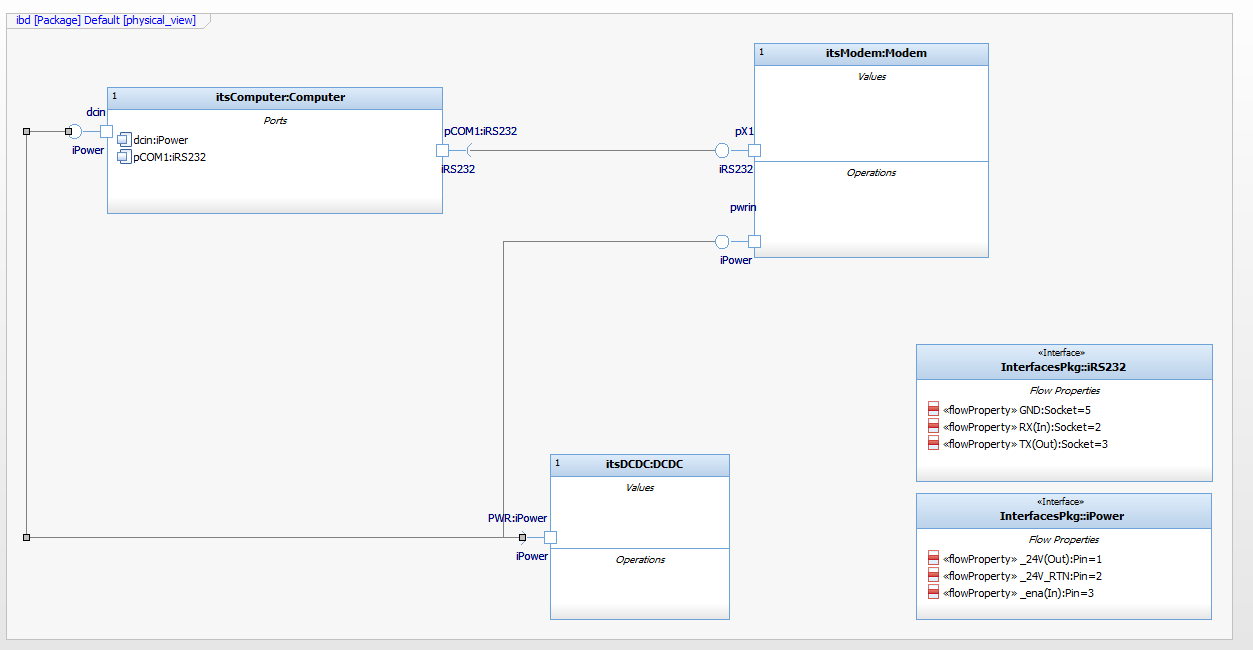The width and height of the screenshot is (1253, 650).
Task: Select the _ena(In):Pin=3 flowProperty icon
Action: [932, 592]
